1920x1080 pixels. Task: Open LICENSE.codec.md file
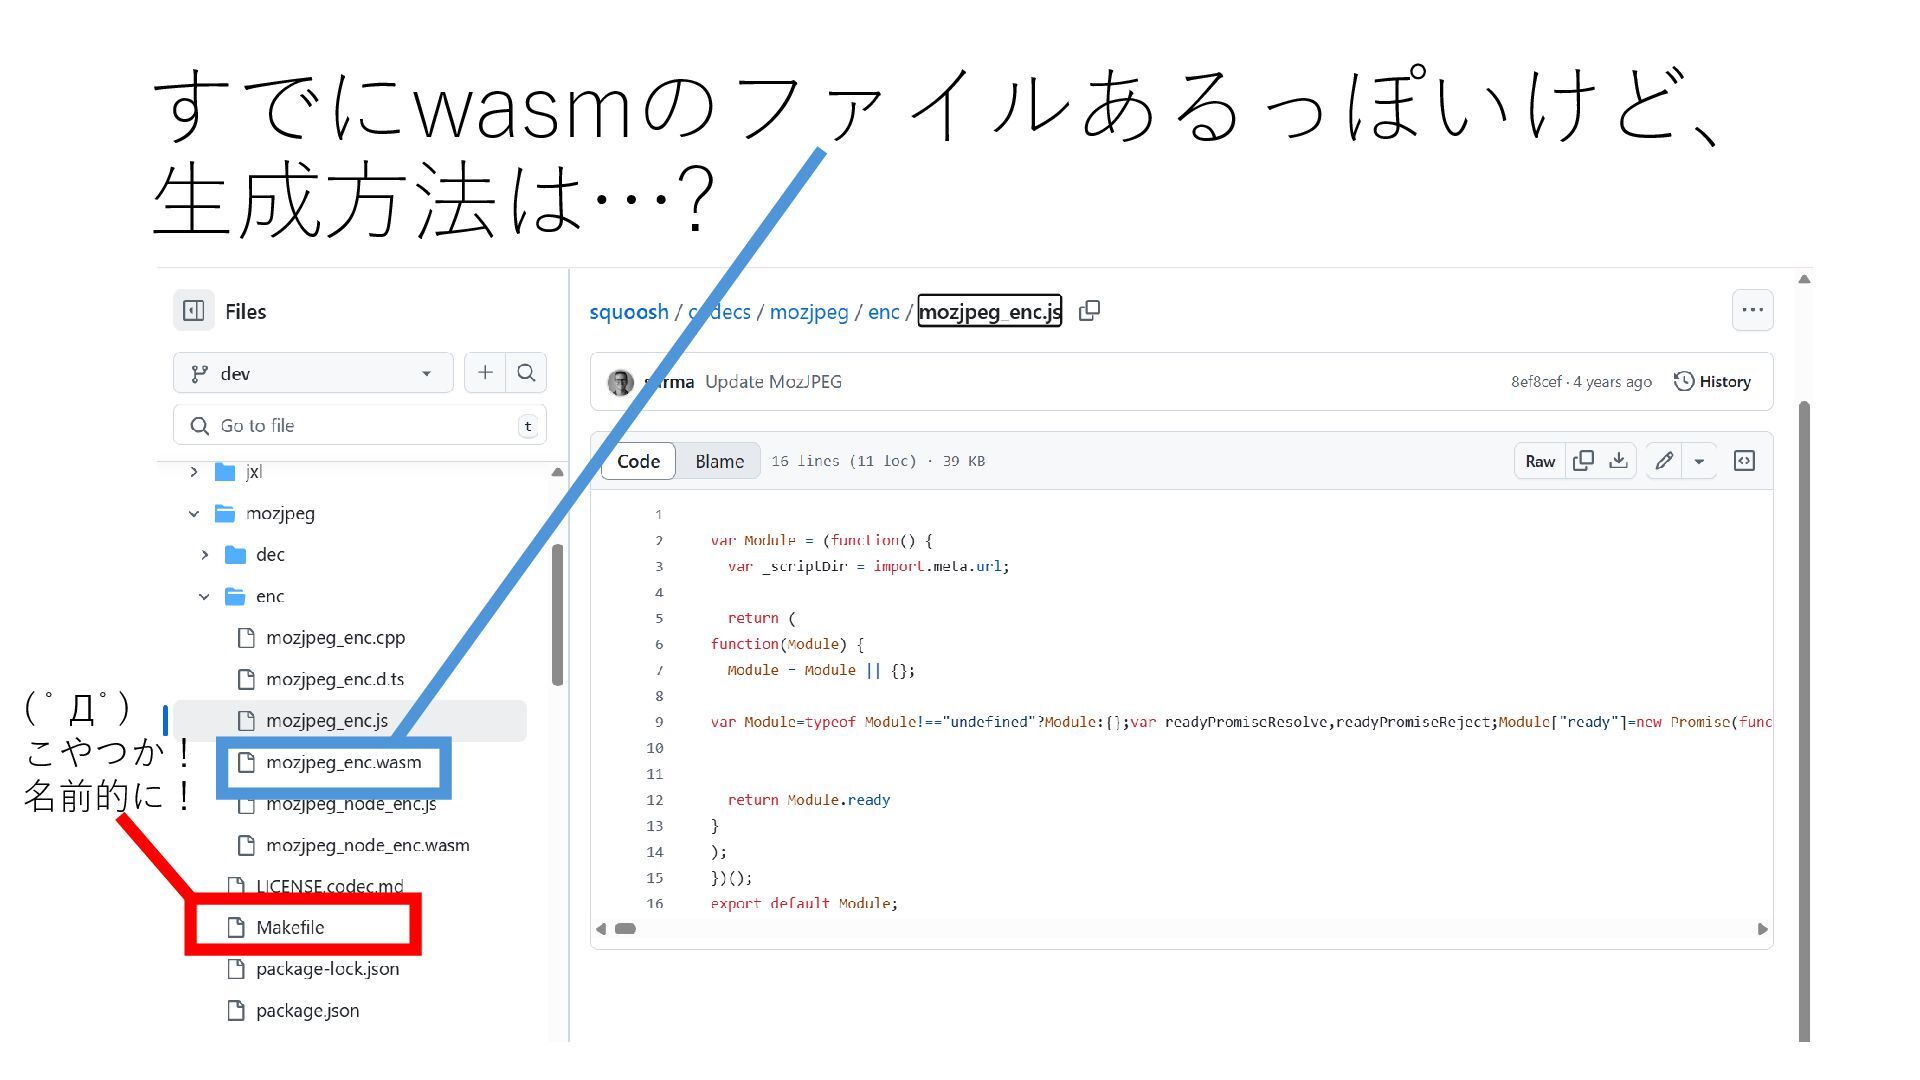(329, 886)
